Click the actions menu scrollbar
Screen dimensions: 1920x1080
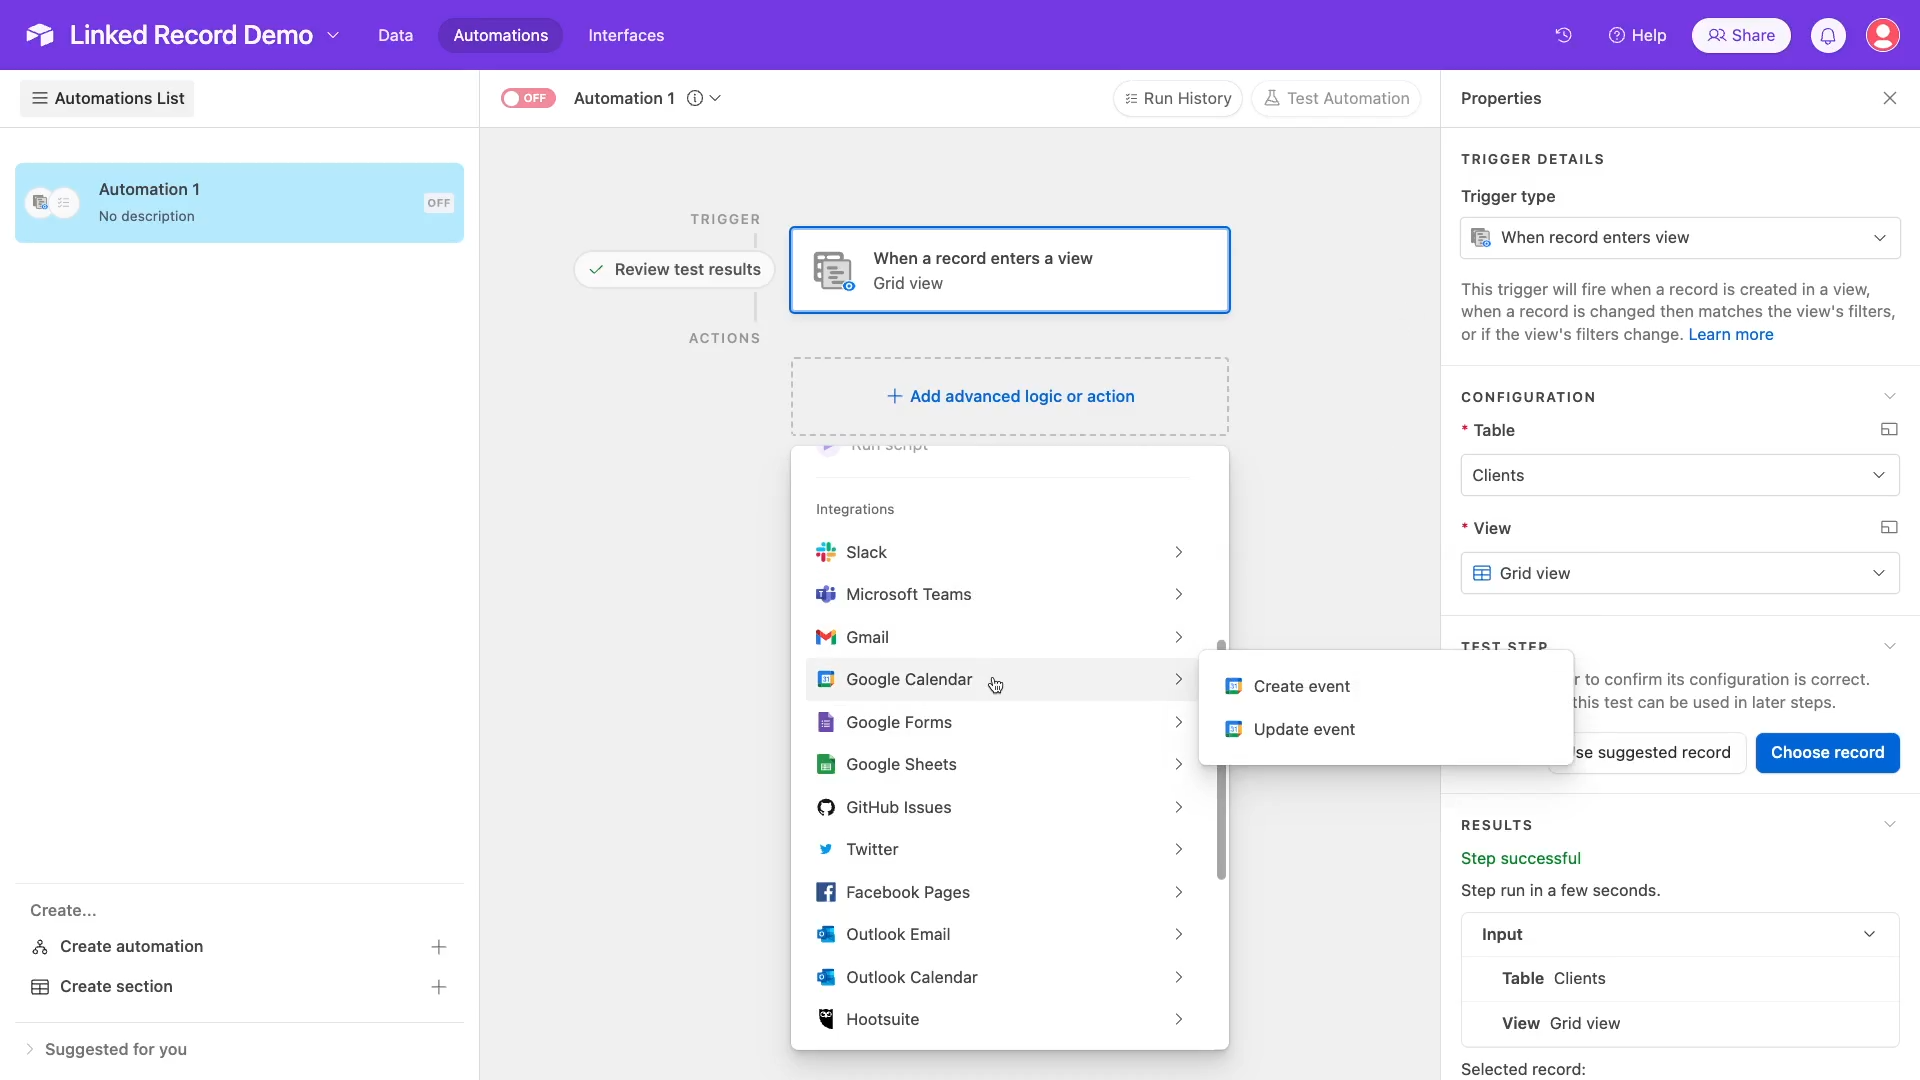[1221, 760]
